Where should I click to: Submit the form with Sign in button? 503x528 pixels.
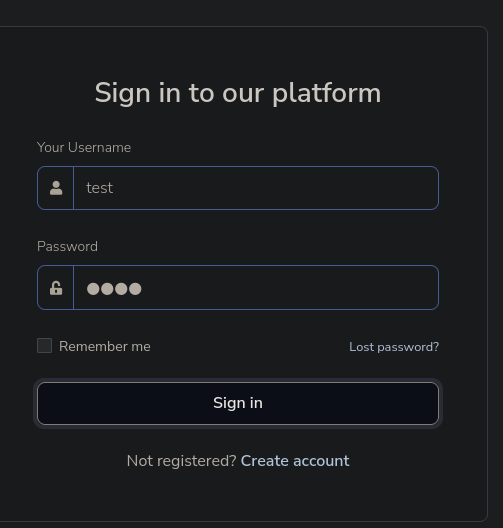pos(238,403)
